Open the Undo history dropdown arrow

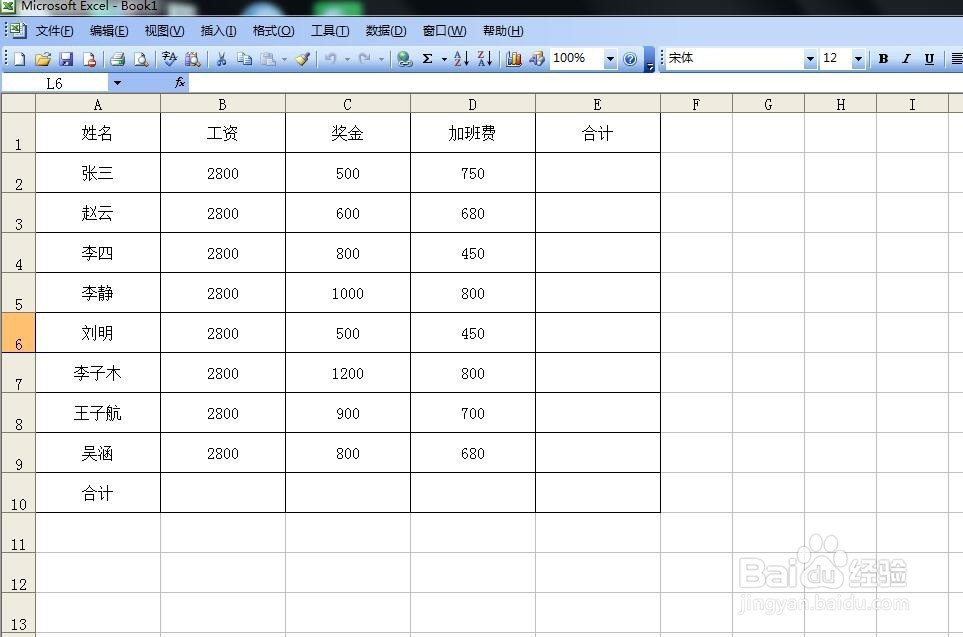click(x=347, y=60)
